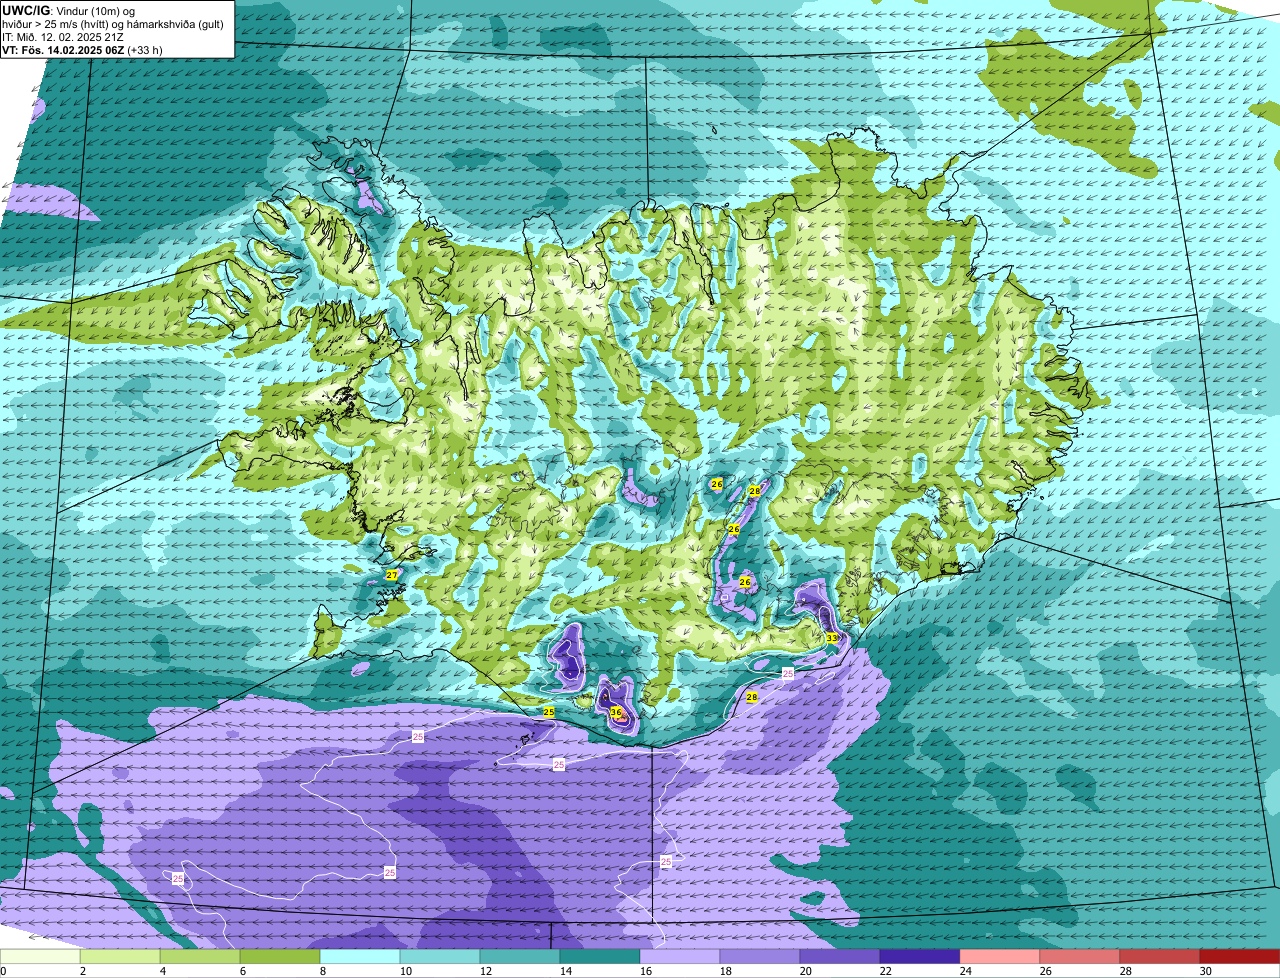The width and height of the screenshot is (1280, 978).
Task: Select the yellow 25 gust marker on the south coast
Action: pyautogui.click(x=549, y=711)
